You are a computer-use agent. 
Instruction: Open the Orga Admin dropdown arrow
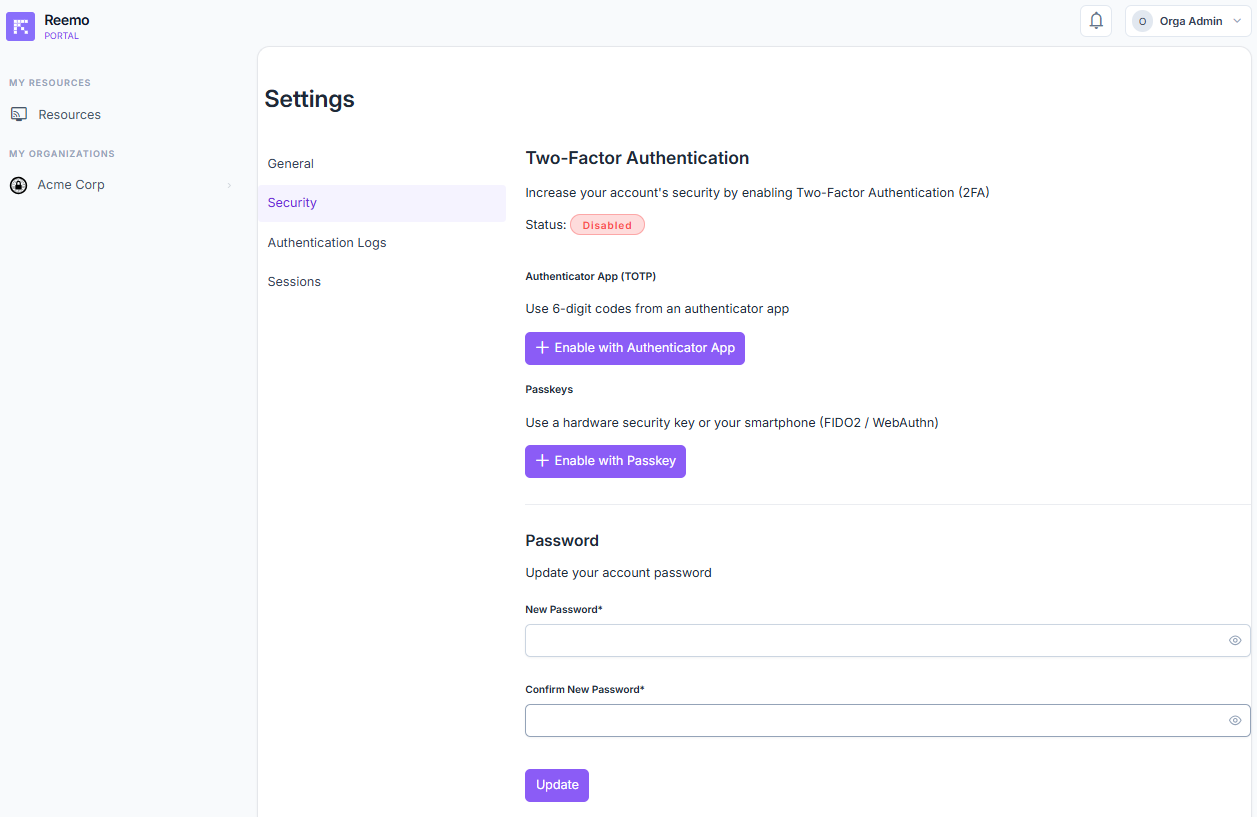(x=1237, y=21)
